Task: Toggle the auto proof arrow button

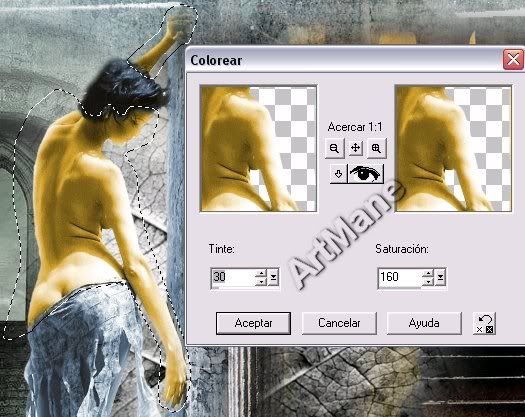Action: [339, 173]
